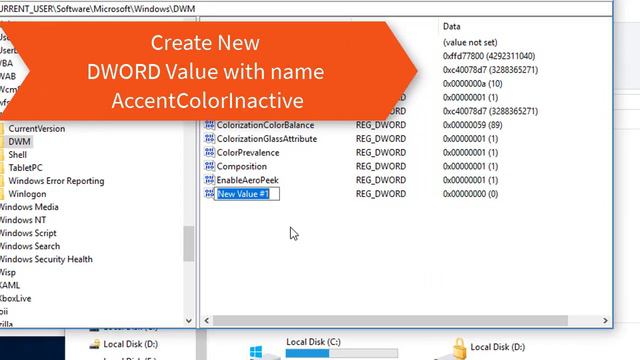
Task: Click the EnableAeroPeek DWORD icon
Action: 209,180
